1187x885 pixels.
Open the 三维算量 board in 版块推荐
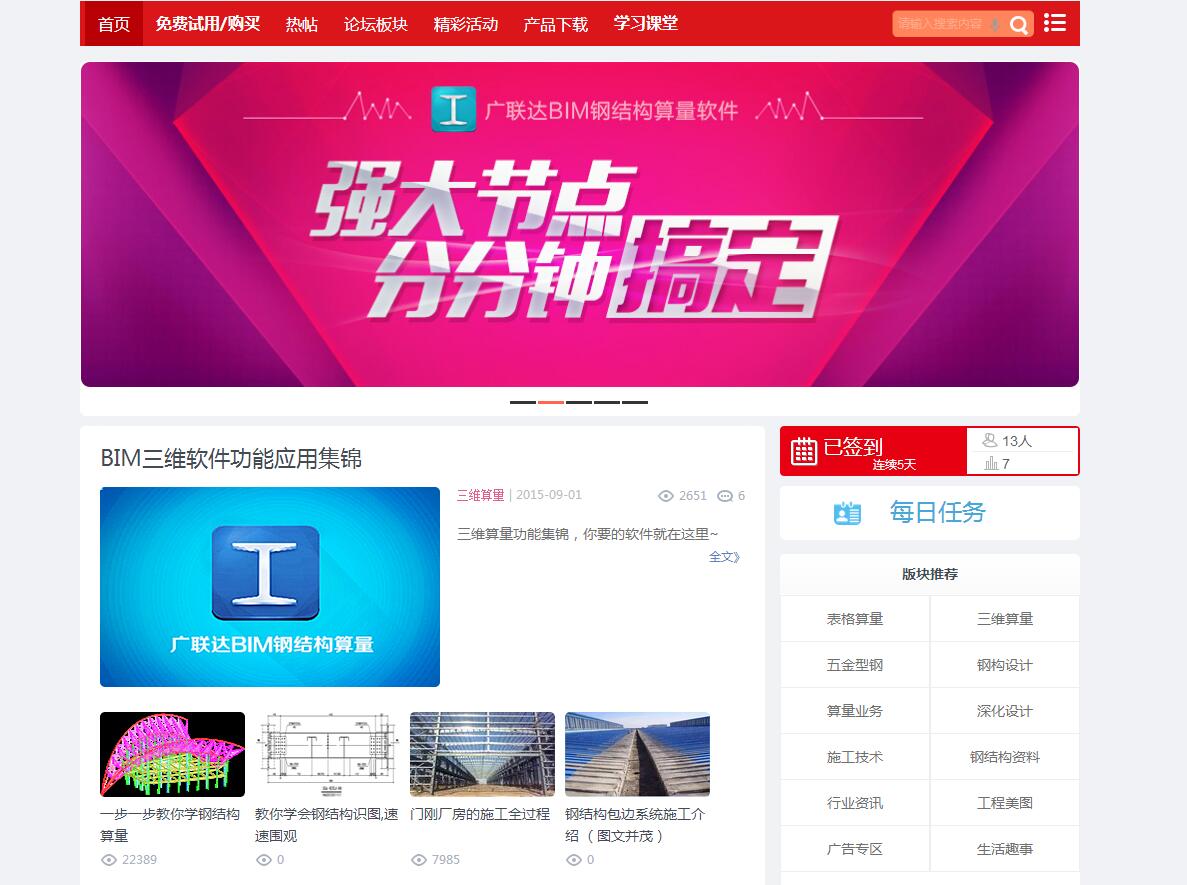point(1005,619)
